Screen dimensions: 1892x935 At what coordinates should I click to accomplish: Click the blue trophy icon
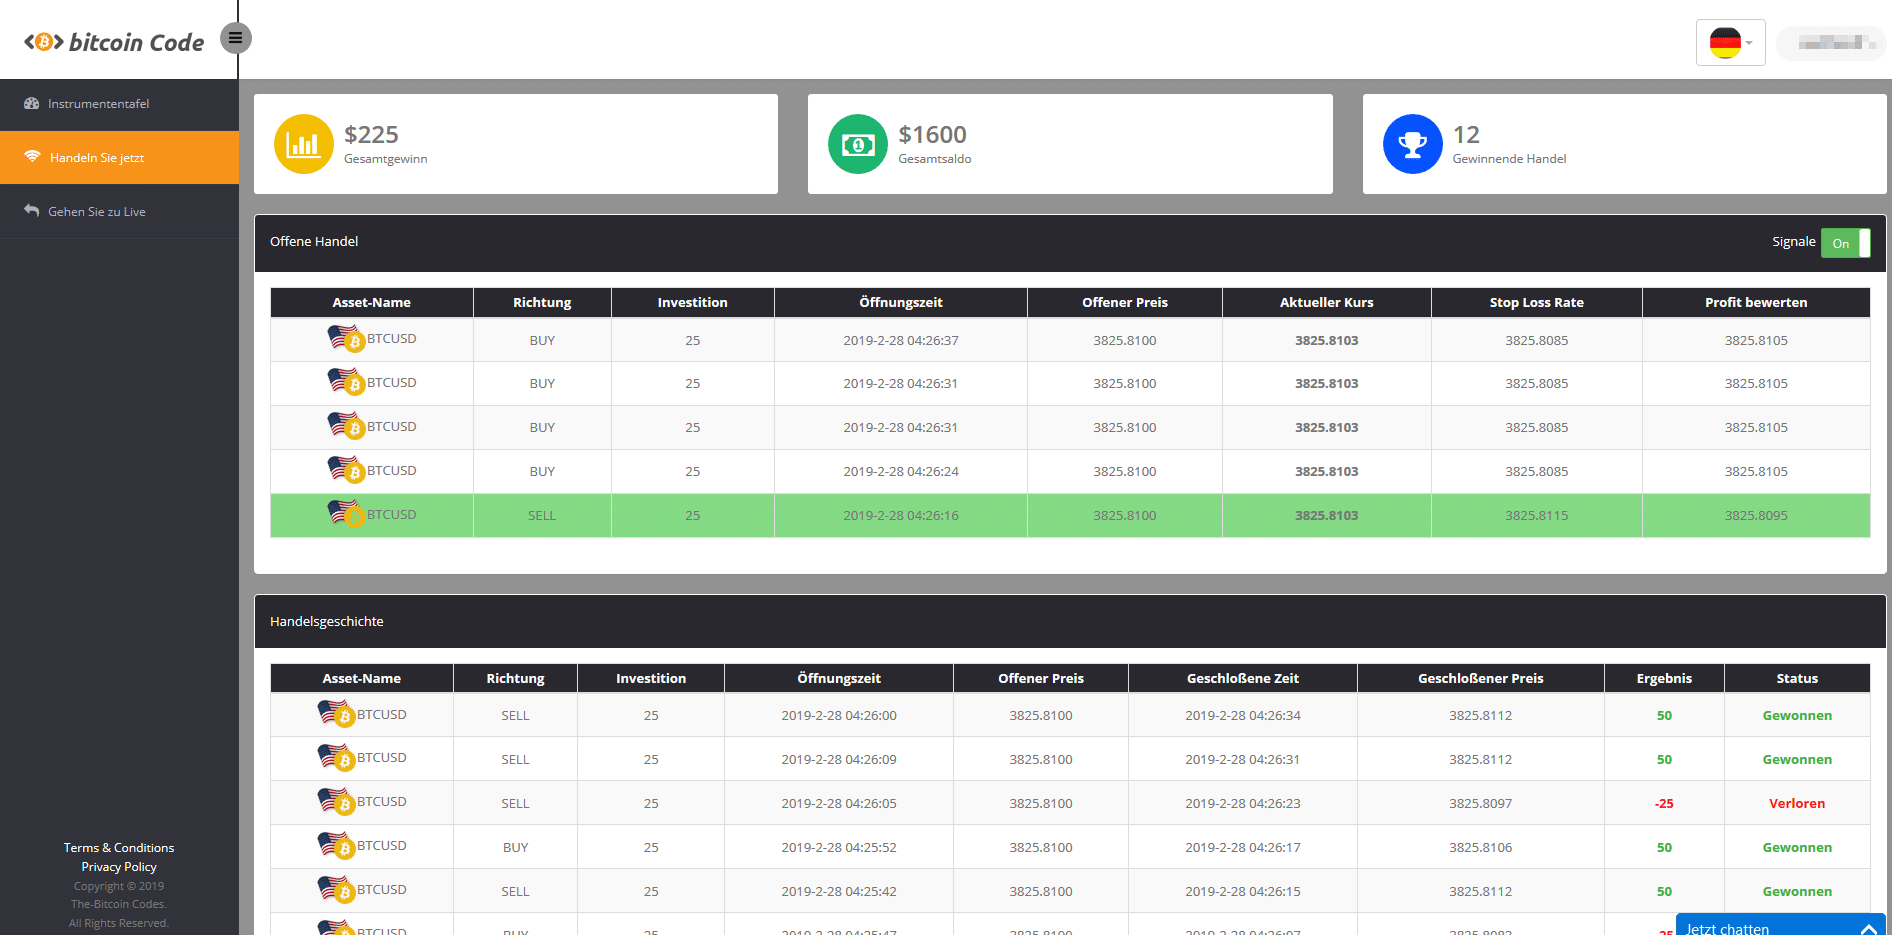[x=1412, y=144]
